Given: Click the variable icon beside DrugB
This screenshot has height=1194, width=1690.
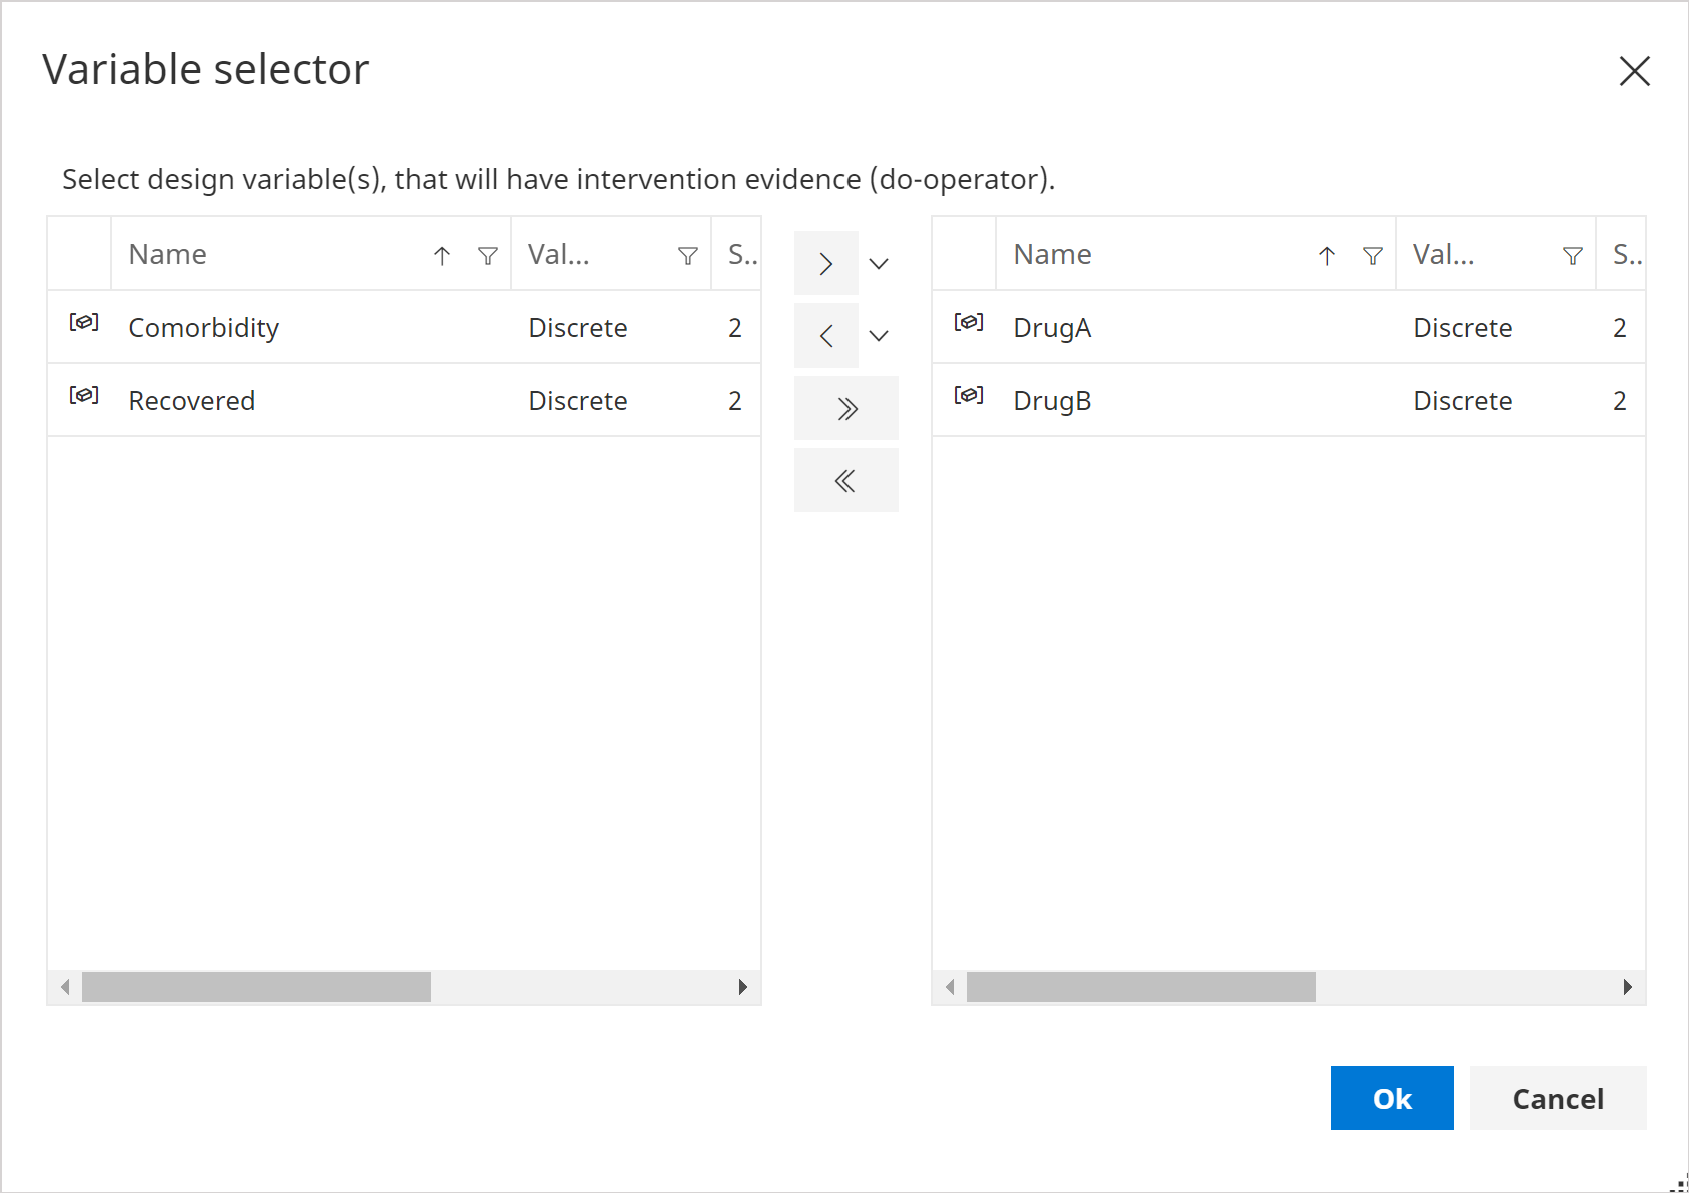Looking at the screenshot, I should pyautogui.click(x=969, y=396).
